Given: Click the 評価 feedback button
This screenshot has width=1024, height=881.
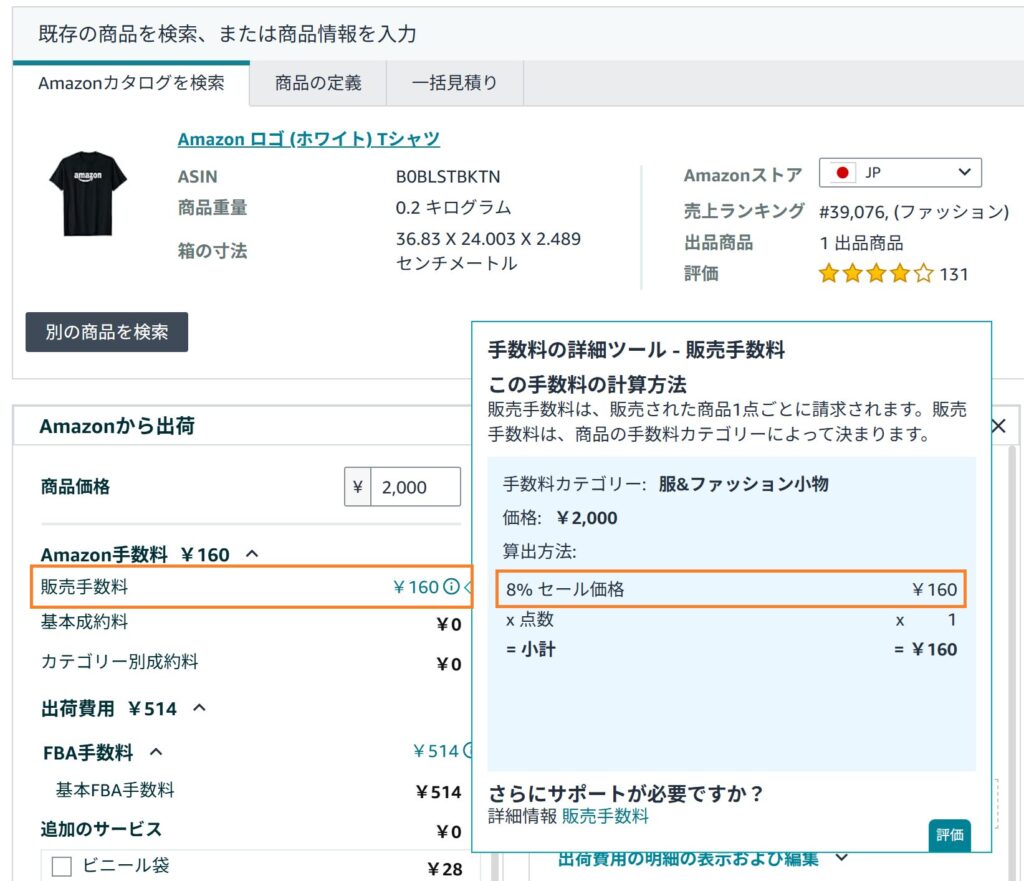Looking at the screenshot, I should (950, 835).
